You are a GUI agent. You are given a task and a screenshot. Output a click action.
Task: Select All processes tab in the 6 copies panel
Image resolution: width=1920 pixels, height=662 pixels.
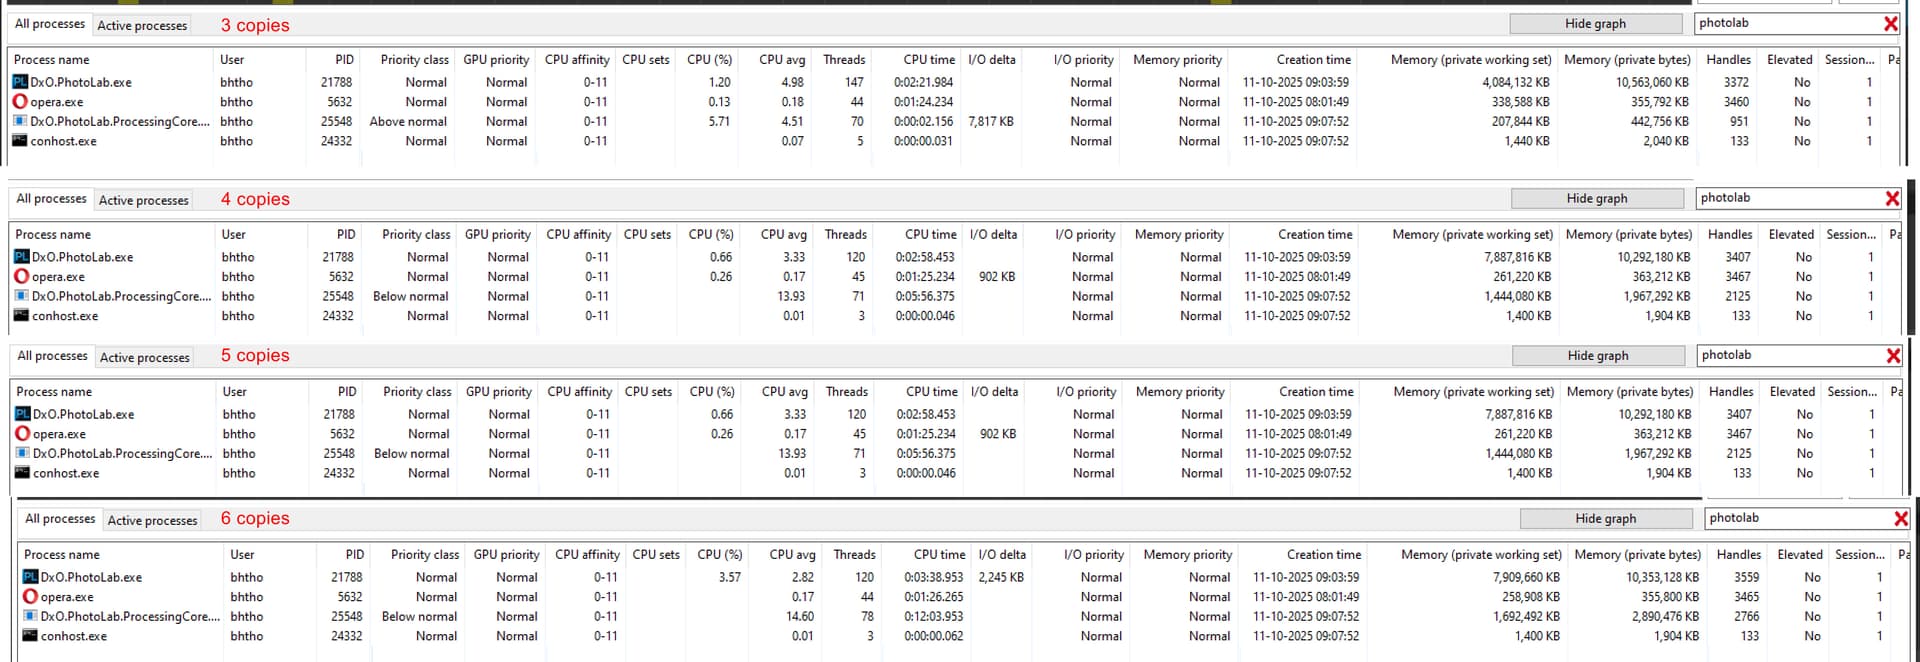60,519
